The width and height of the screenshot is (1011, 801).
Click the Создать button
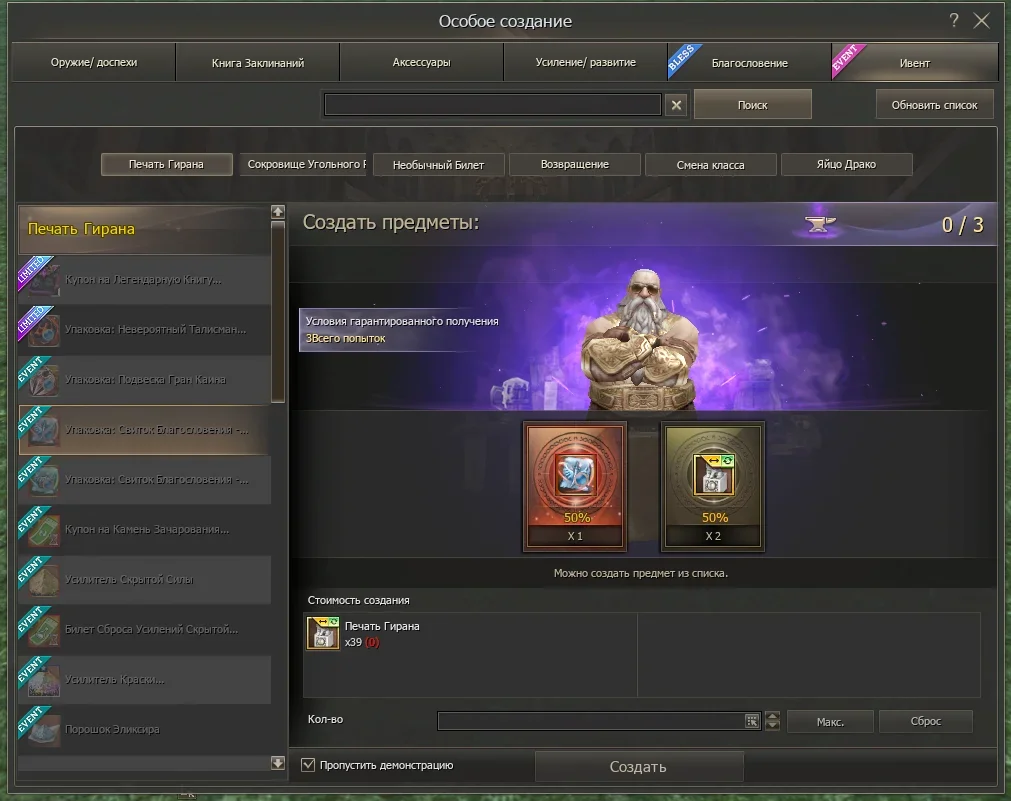click(638, 767)
